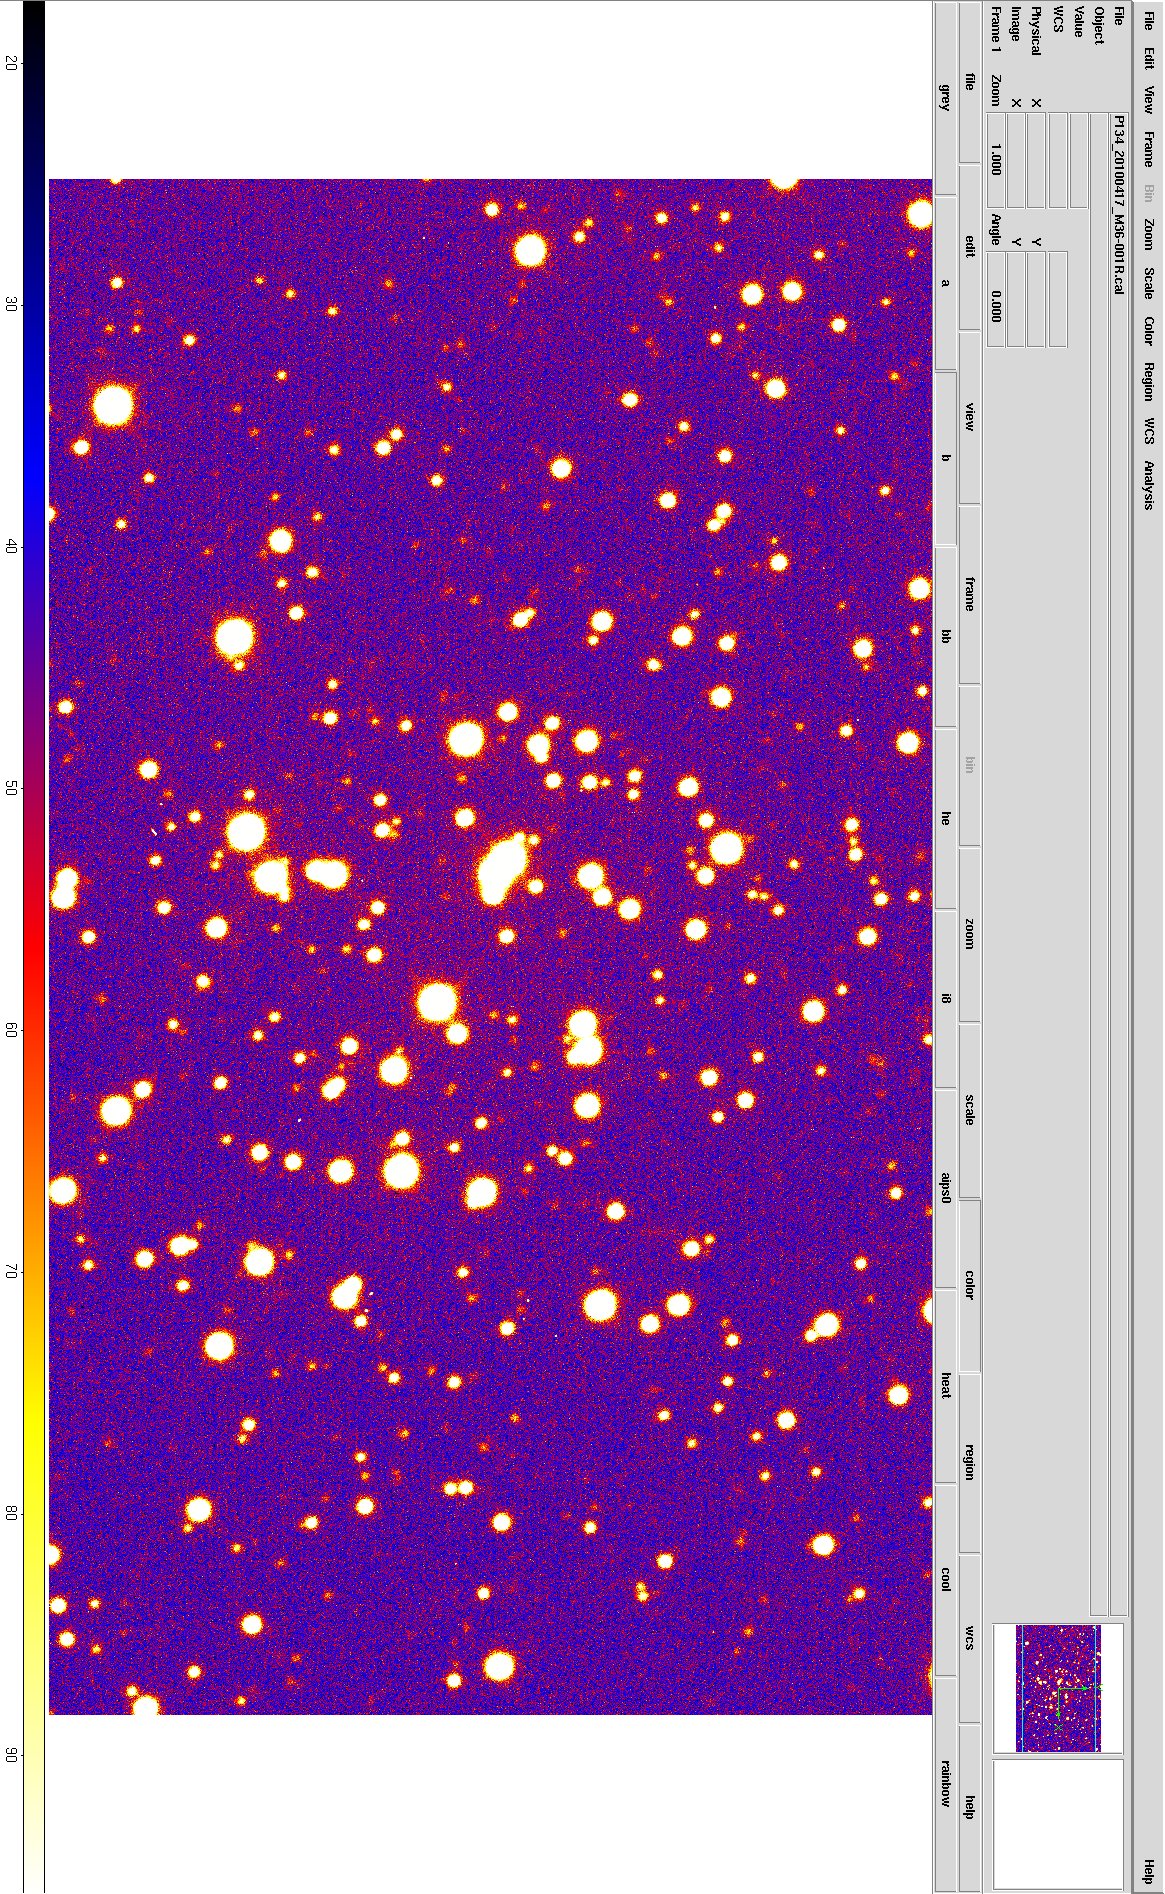Click the 'view' button in the button bar
The image size is (1165, 1894).
coord(970,417)
